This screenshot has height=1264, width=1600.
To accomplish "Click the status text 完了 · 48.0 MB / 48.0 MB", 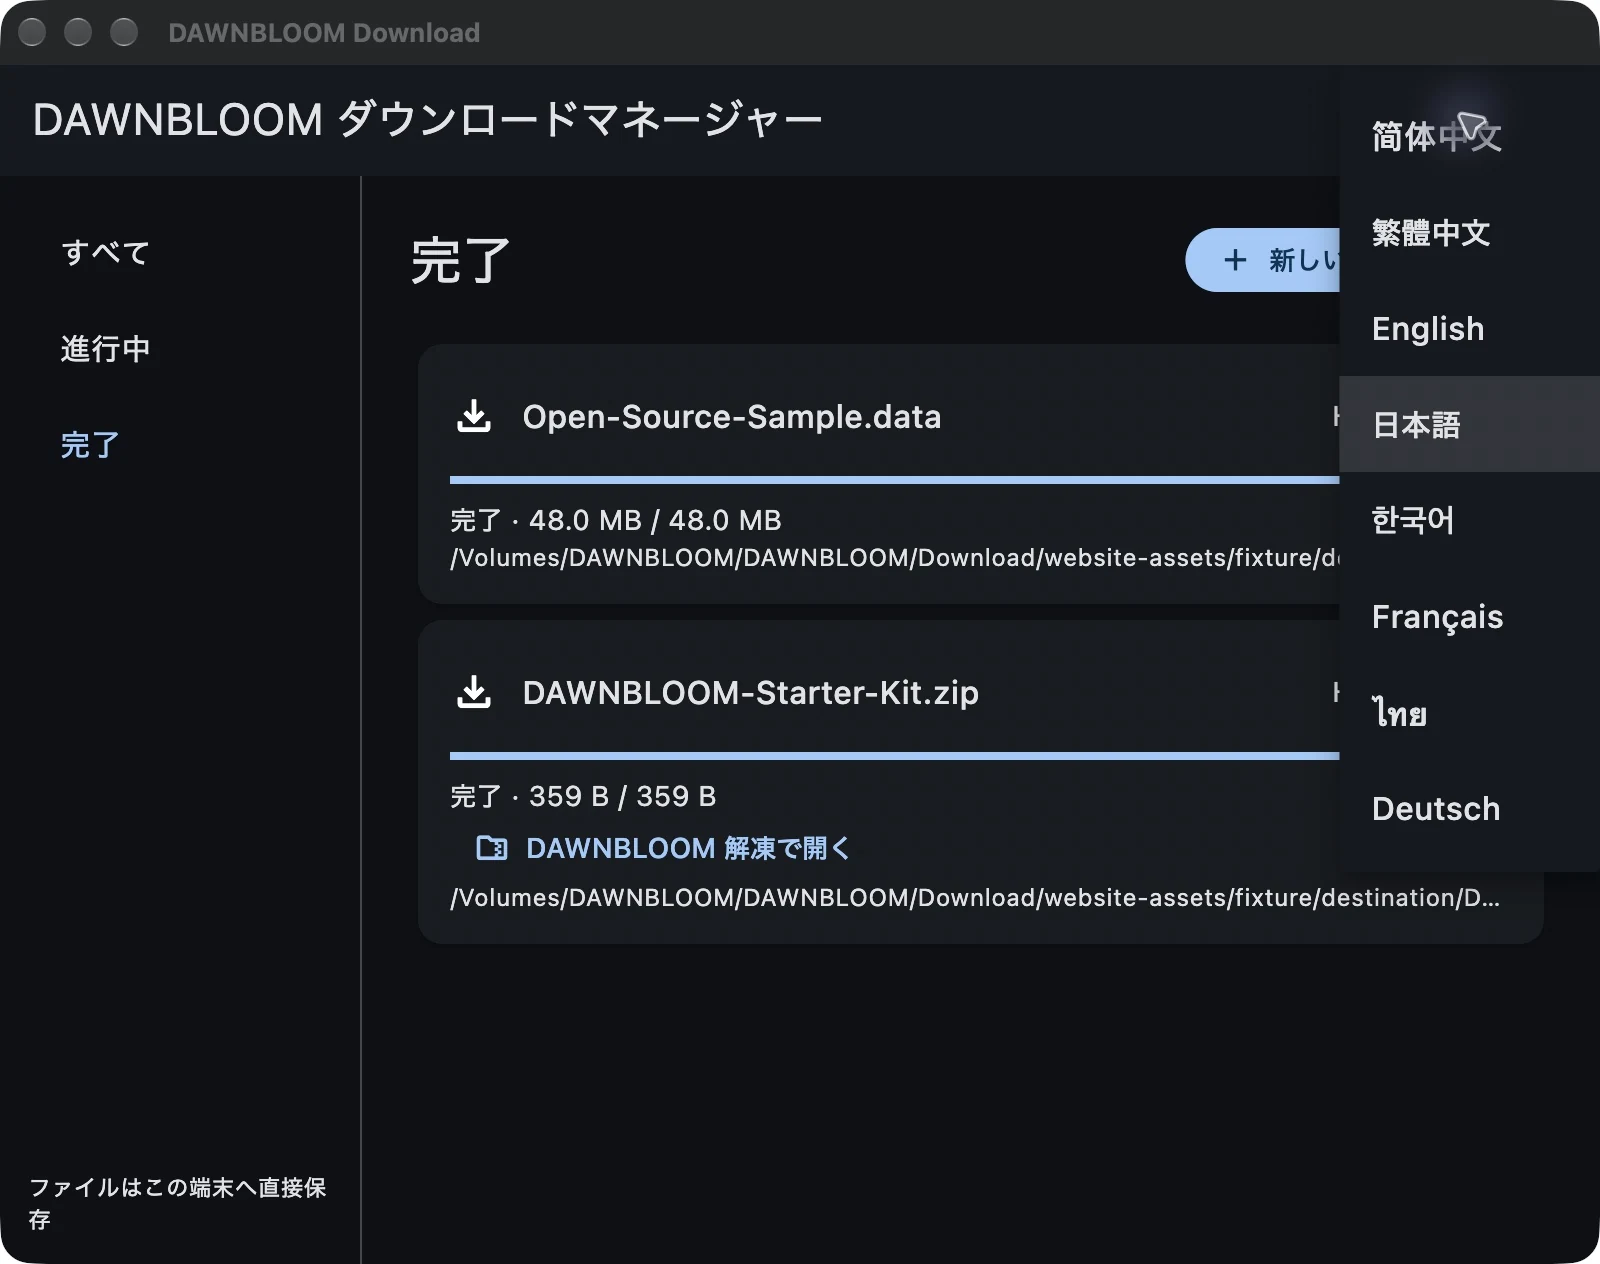I will coord(616,520).
